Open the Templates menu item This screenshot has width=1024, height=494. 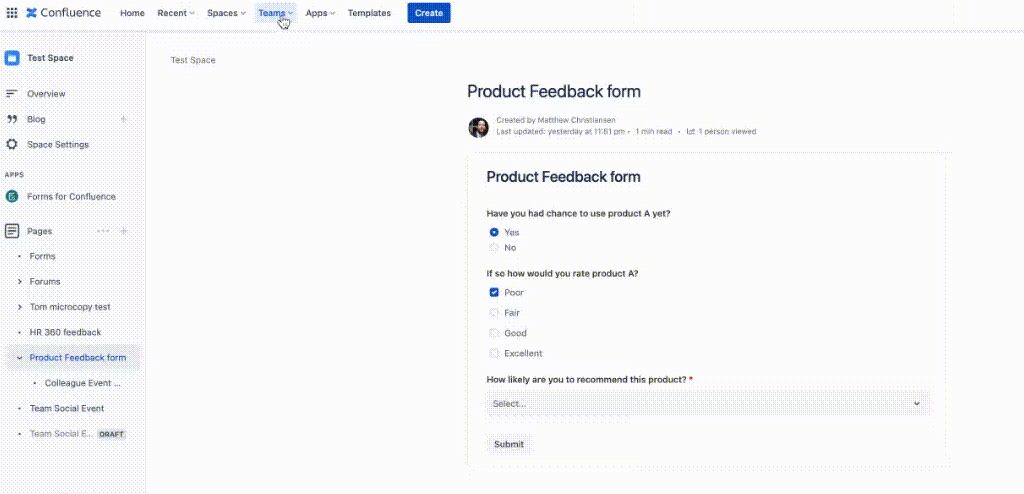(369, 13)
